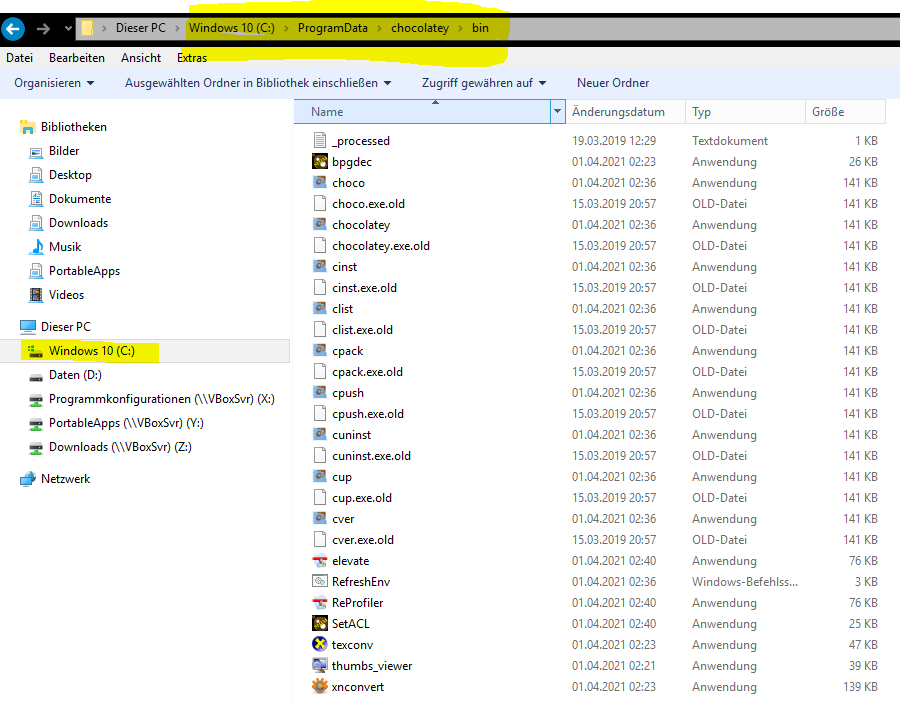This screenshot has height=703, width=900.
Task: Select the thumbs_viewer application icon
Action: pos(320,665)
